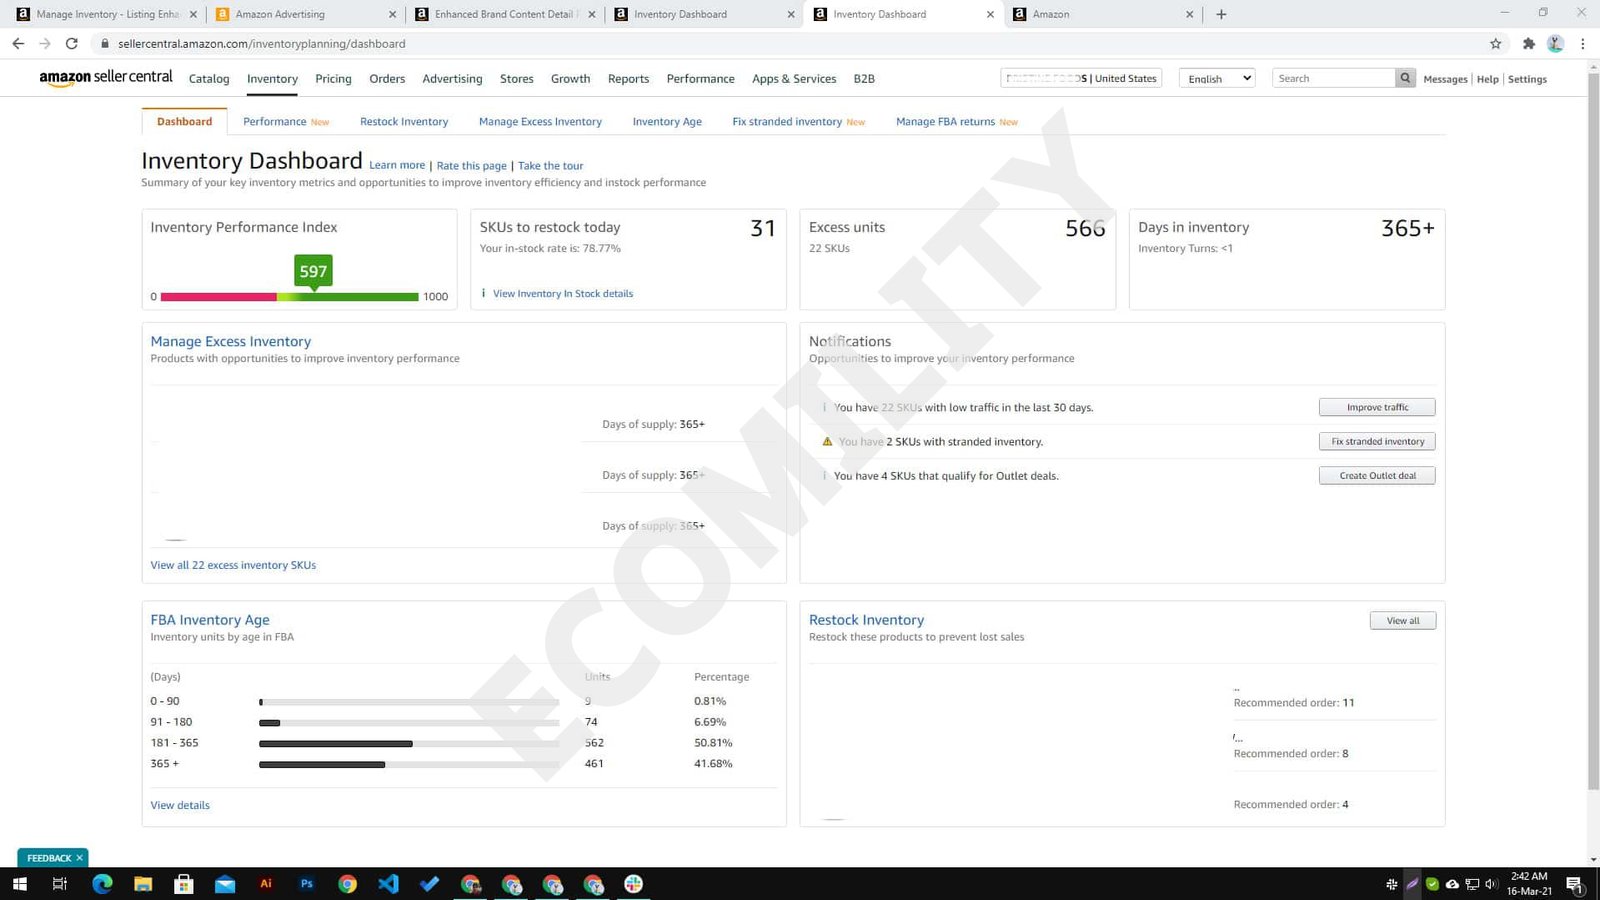This screenshot has width=1600, height=900.
Task: Reload the Seller Central page
Action: click(x=71, y=44)
